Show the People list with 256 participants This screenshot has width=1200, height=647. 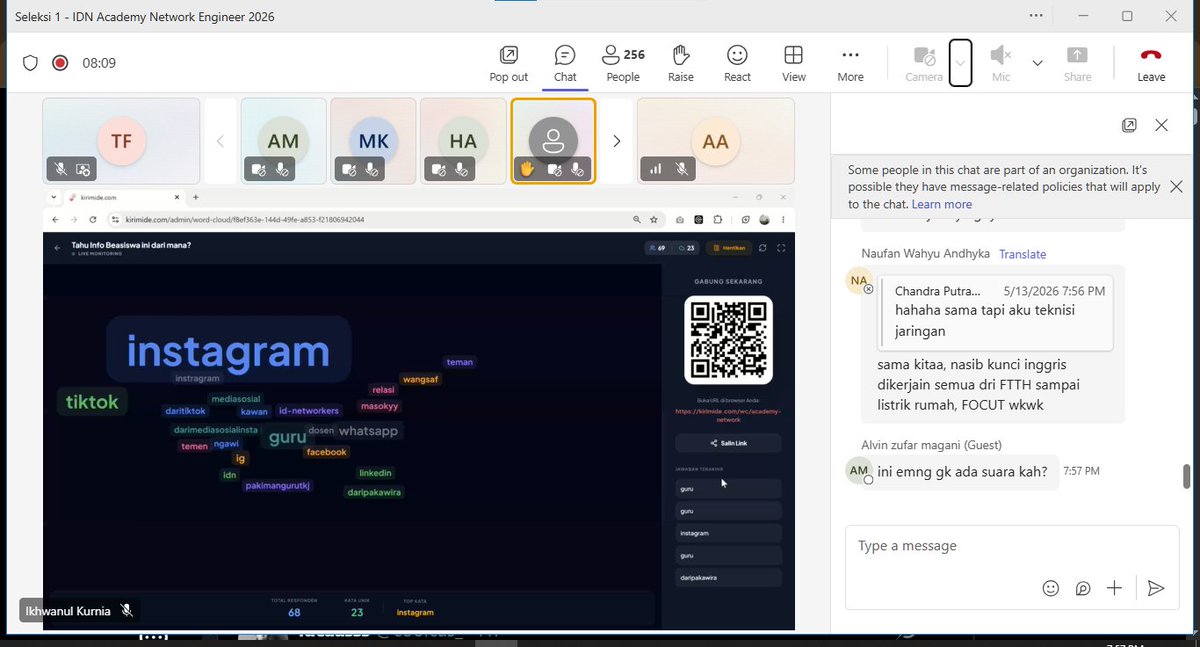(623, 64)
